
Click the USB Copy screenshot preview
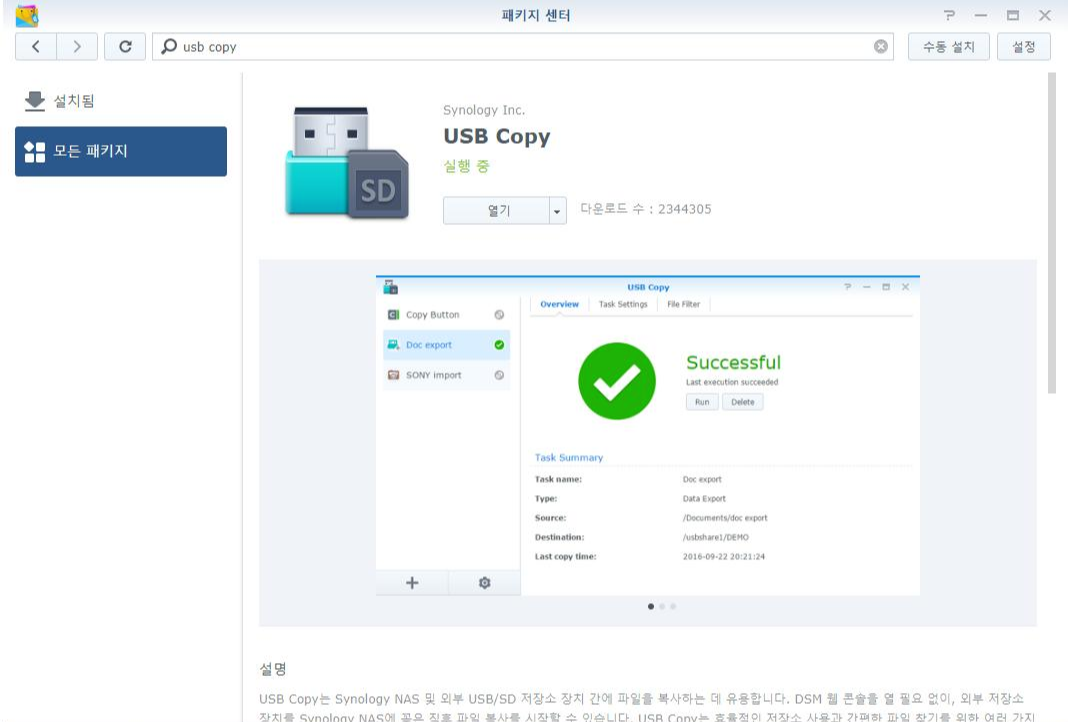(648, 436)
